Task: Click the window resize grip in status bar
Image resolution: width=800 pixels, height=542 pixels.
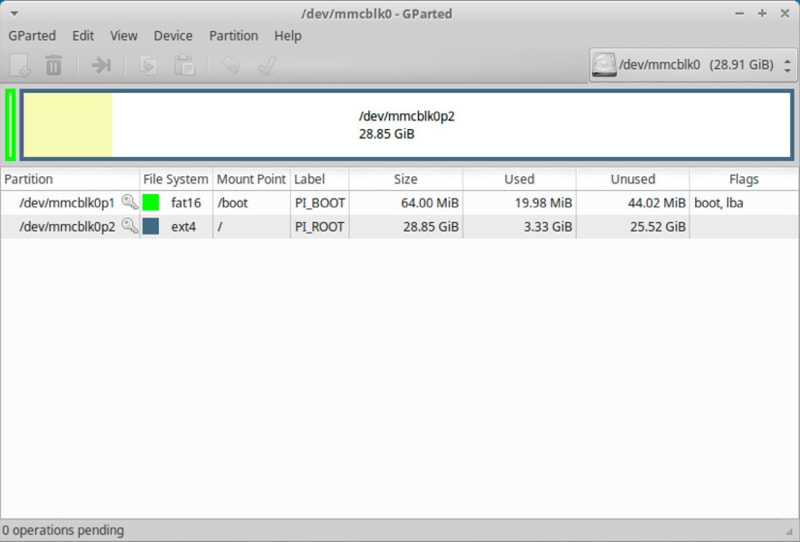Action: pyautogui.click(x=790, y=532)
